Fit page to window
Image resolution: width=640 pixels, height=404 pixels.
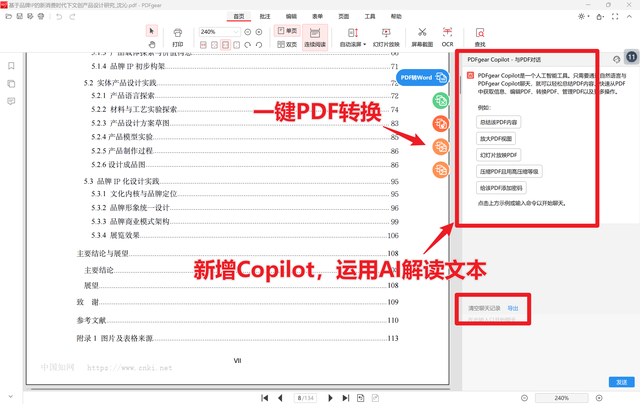[214, 45]
